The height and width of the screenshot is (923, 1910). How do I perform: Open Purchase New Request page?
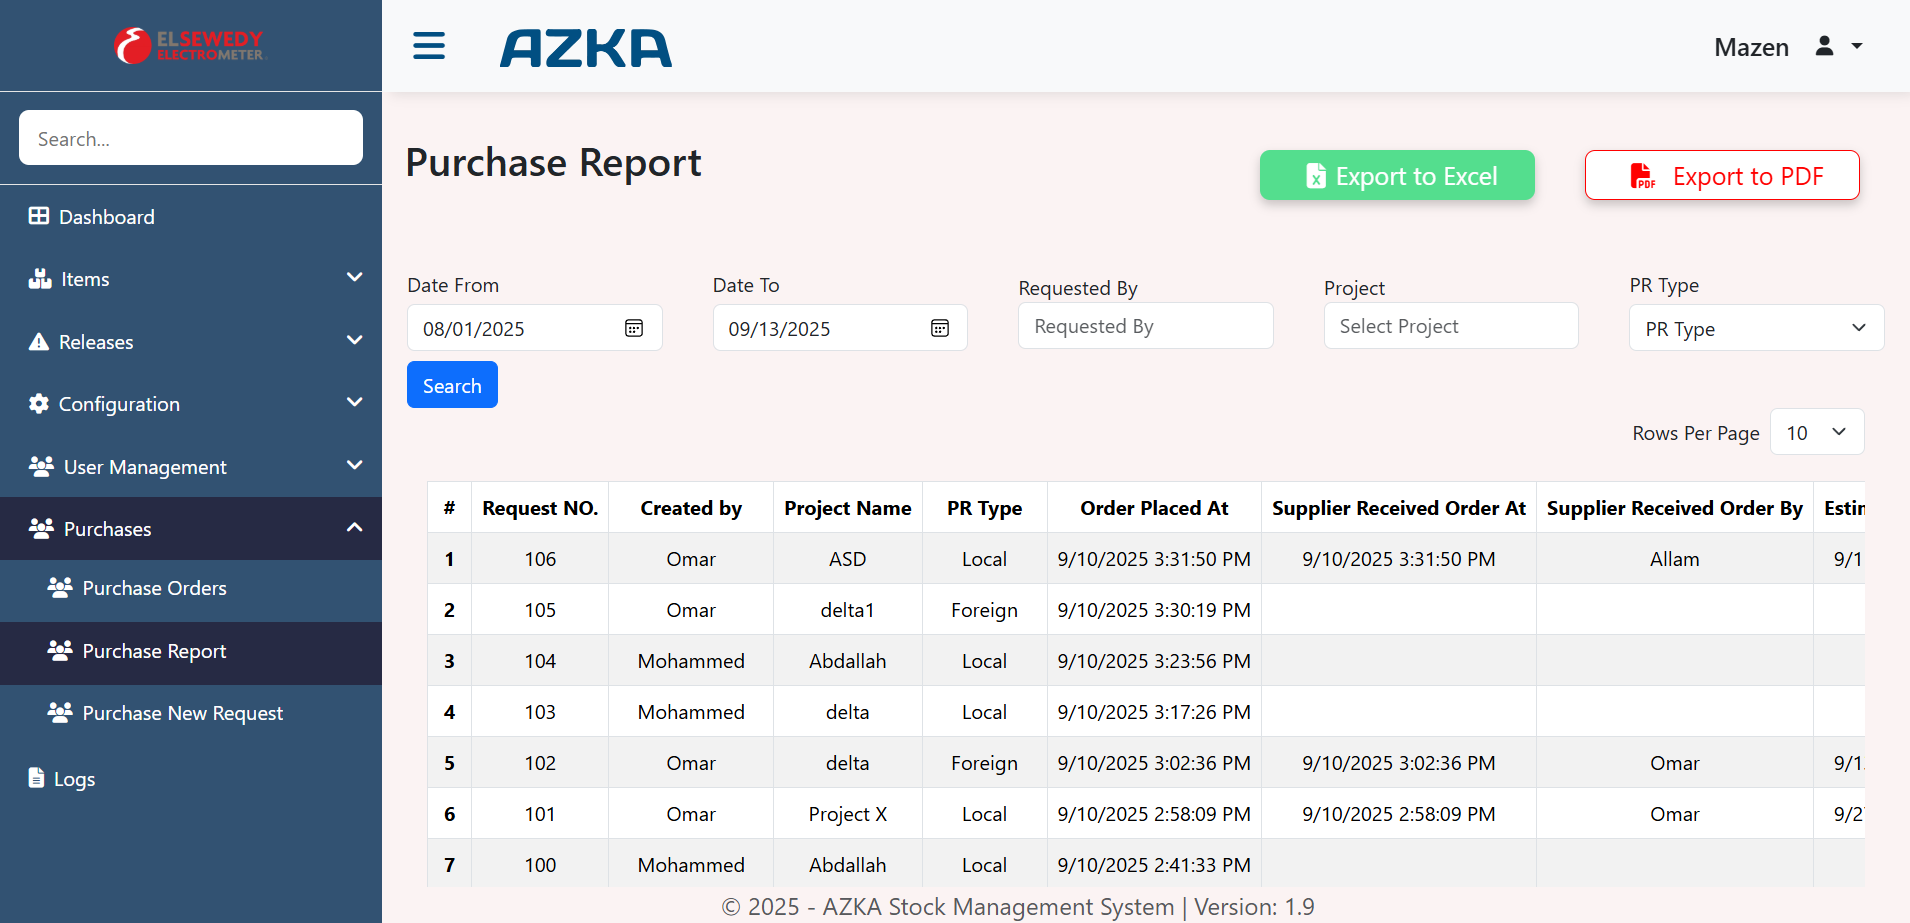(x=182, y=713)
